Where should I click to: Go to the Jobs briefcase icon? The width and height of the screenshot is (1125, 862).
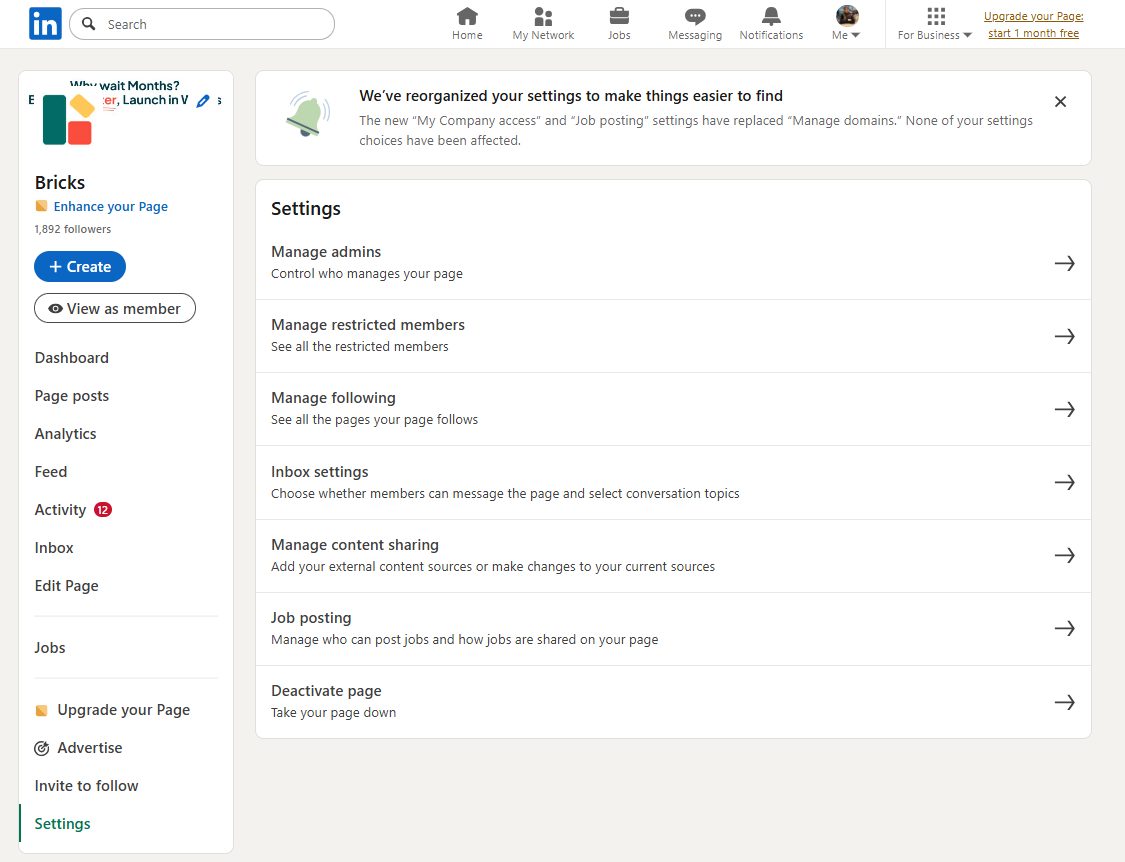tap(619, 17)
